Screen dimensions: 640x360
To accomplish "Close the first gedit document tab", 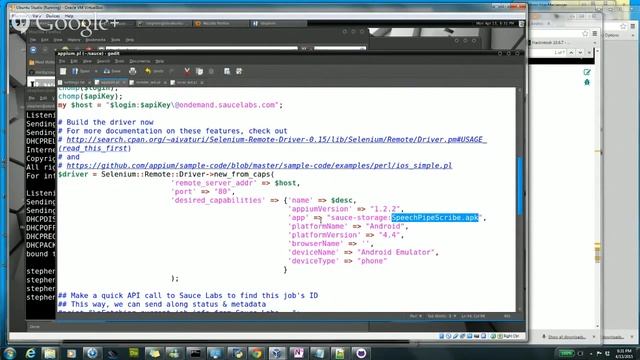I will pos(89,82).
